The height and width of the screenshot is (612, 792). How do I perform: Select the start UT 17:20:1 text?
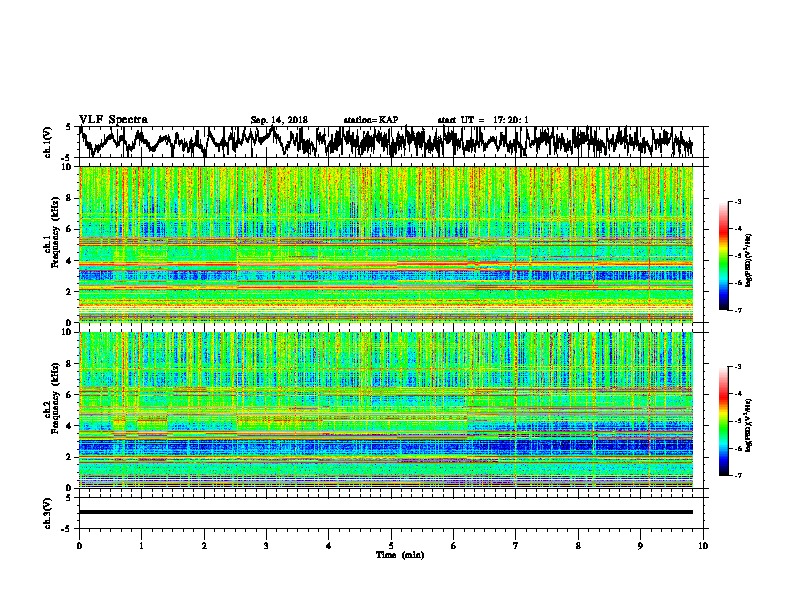coord(483,120)
